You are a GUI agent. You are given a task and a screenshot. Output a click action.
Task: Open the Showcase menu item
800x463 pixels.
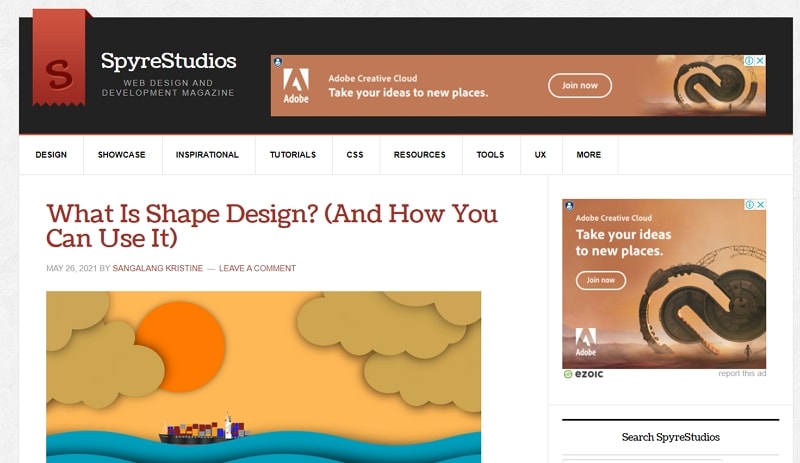click(121, 155)
